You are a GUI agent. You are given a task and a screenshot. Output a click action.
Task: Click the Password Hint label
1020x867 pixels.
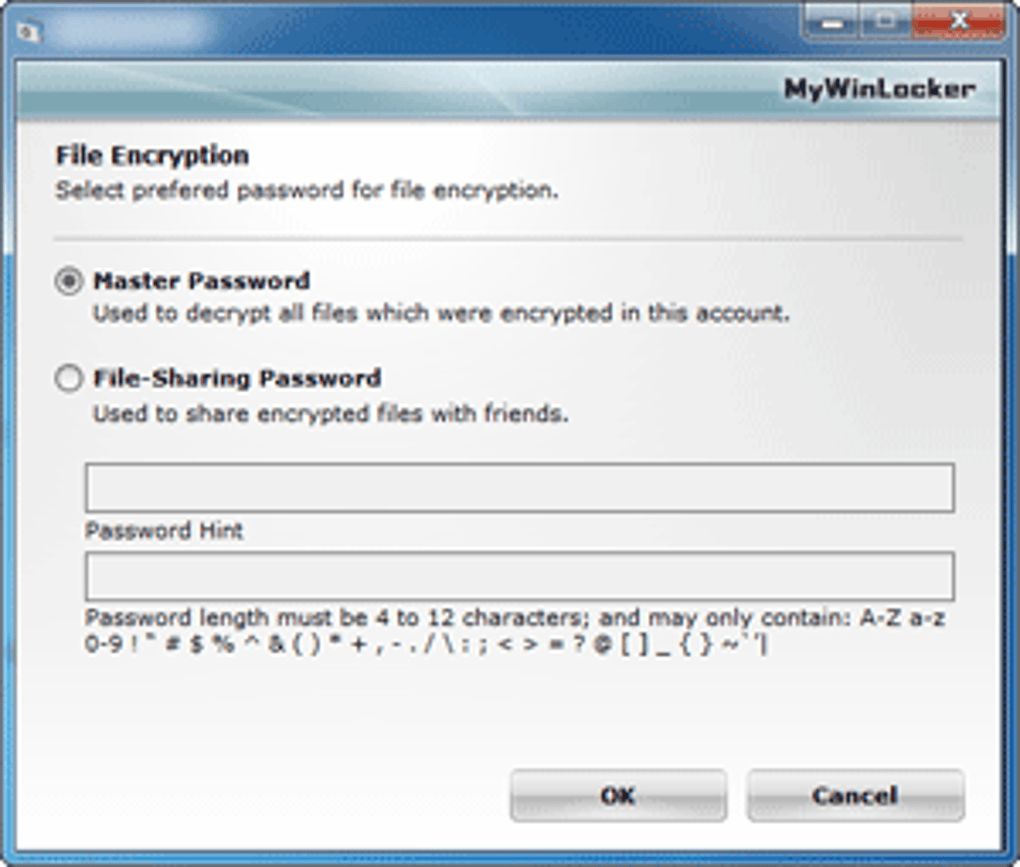tap(164, 531)
